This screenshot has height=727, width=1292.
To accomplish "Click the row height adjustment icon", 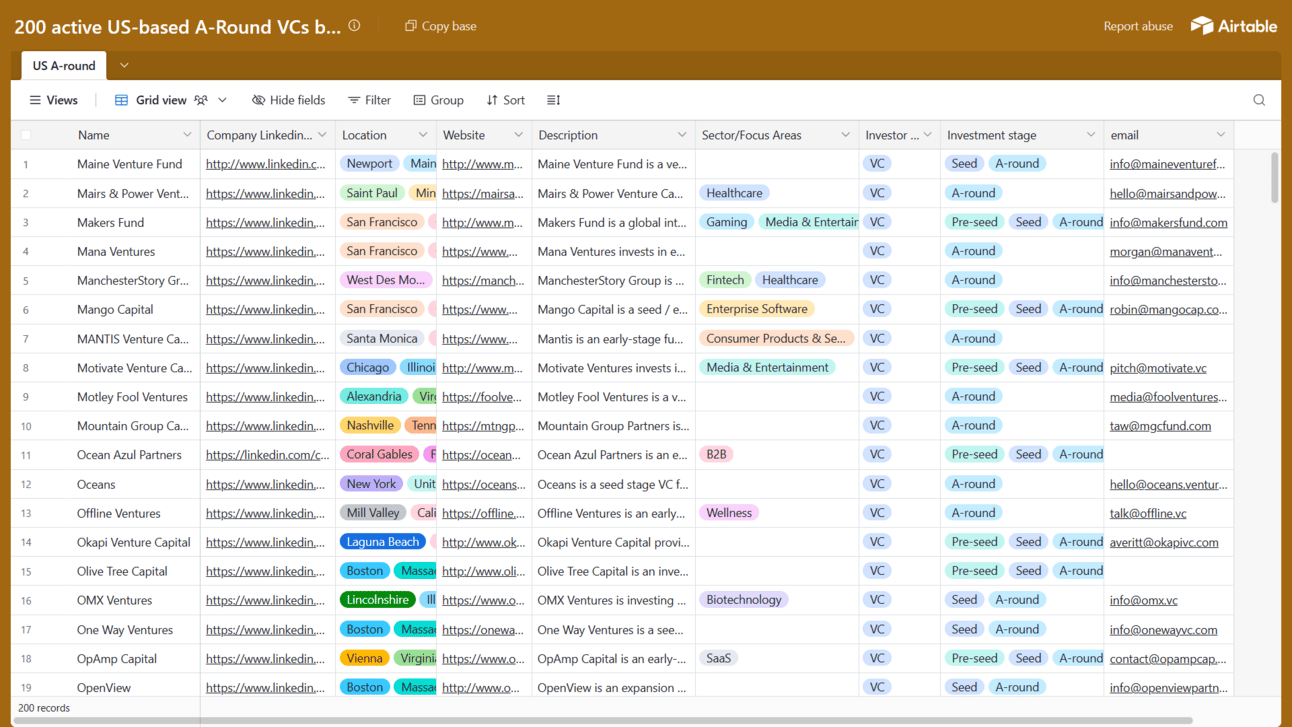I will 553,100.
